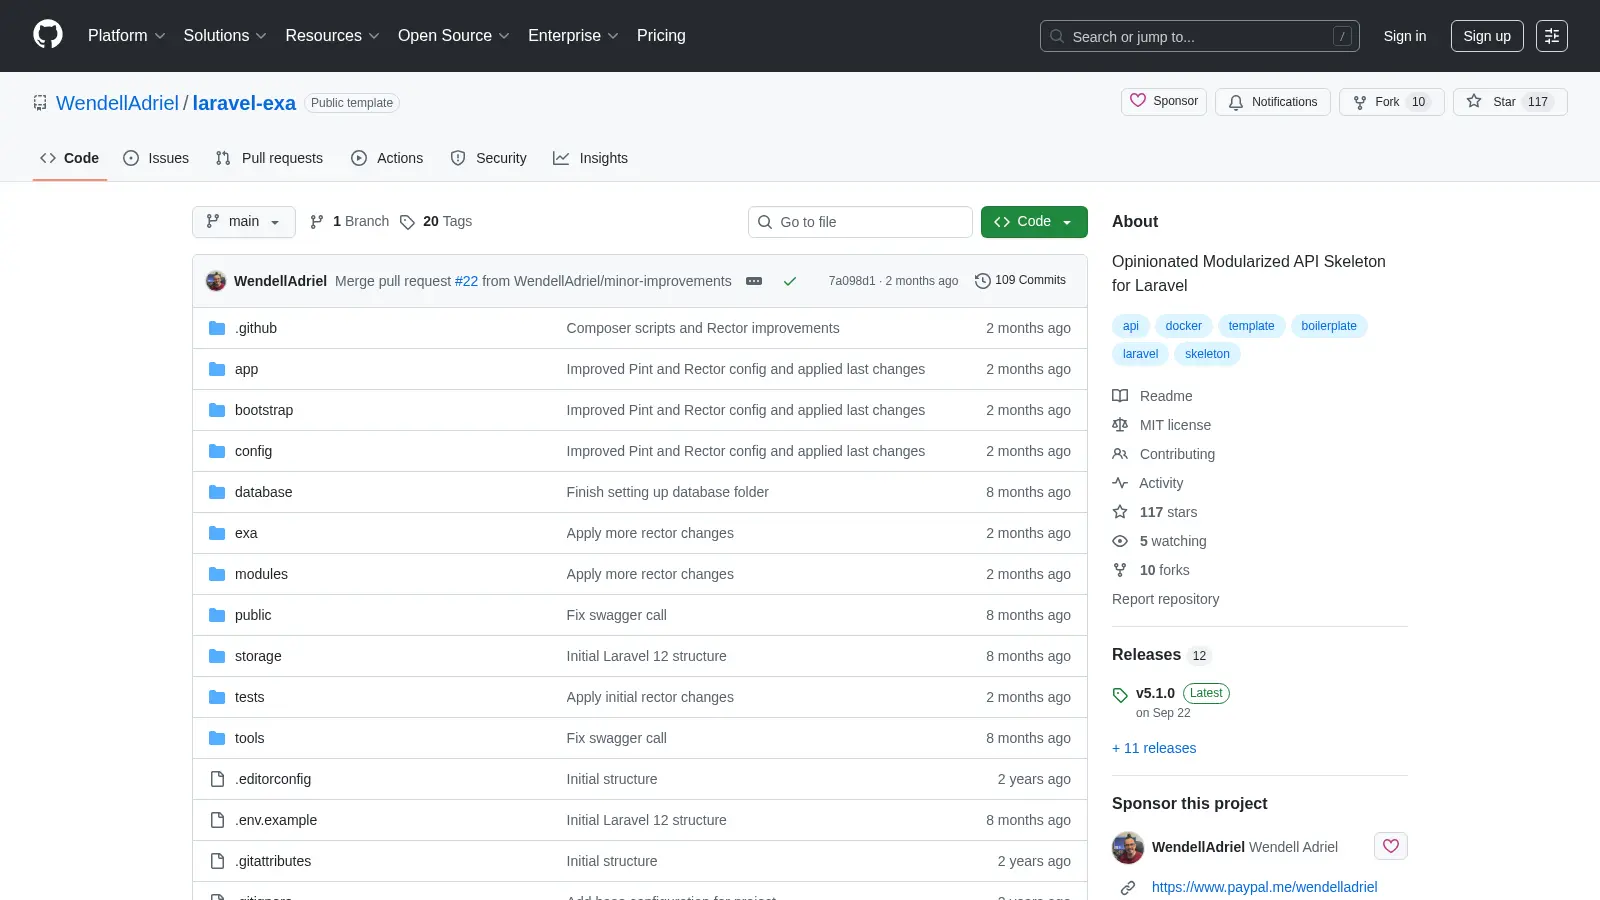The height and width of the screenshot is (900, 1600).
Task: Select the boilerplate topic tag
Action: 1329,326
